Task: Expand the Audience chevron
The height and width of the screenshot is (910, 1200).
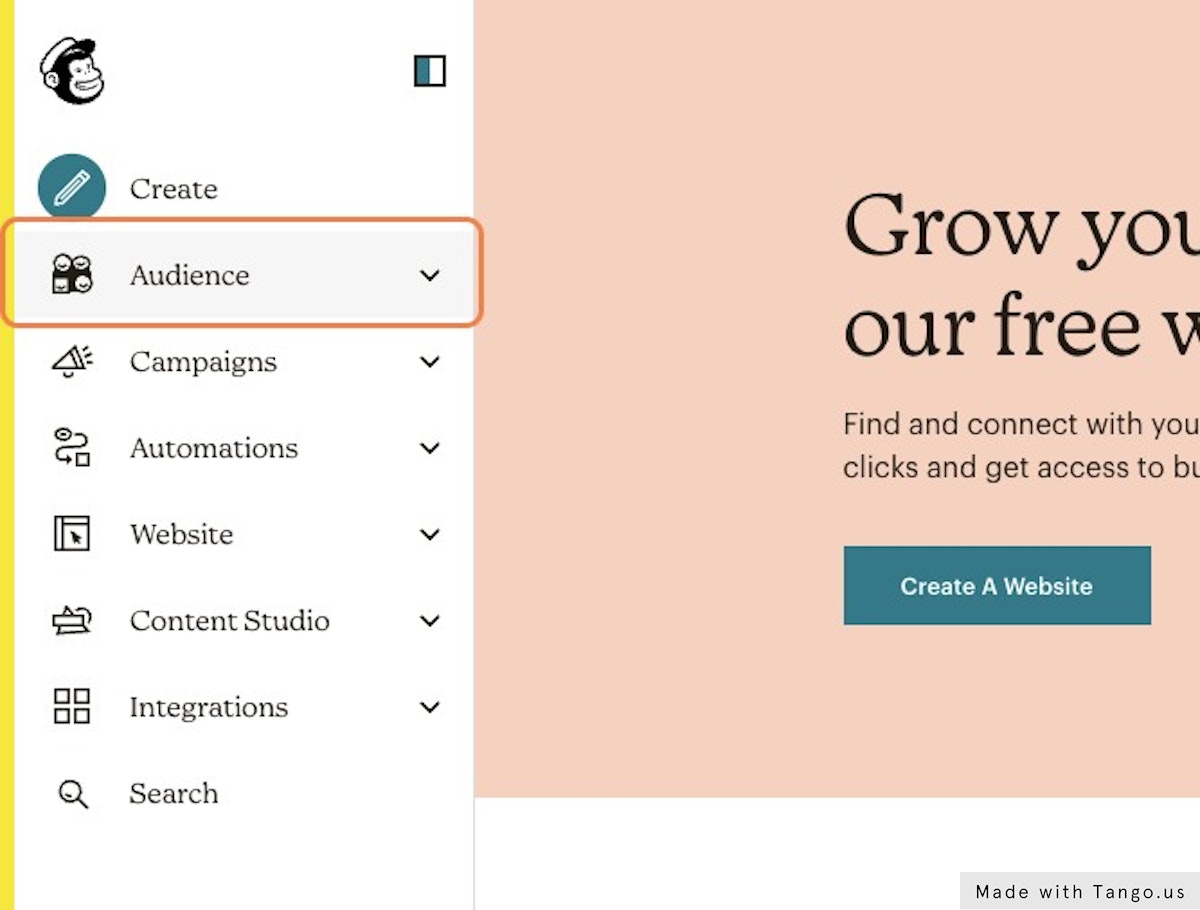Action: (430, 276)
